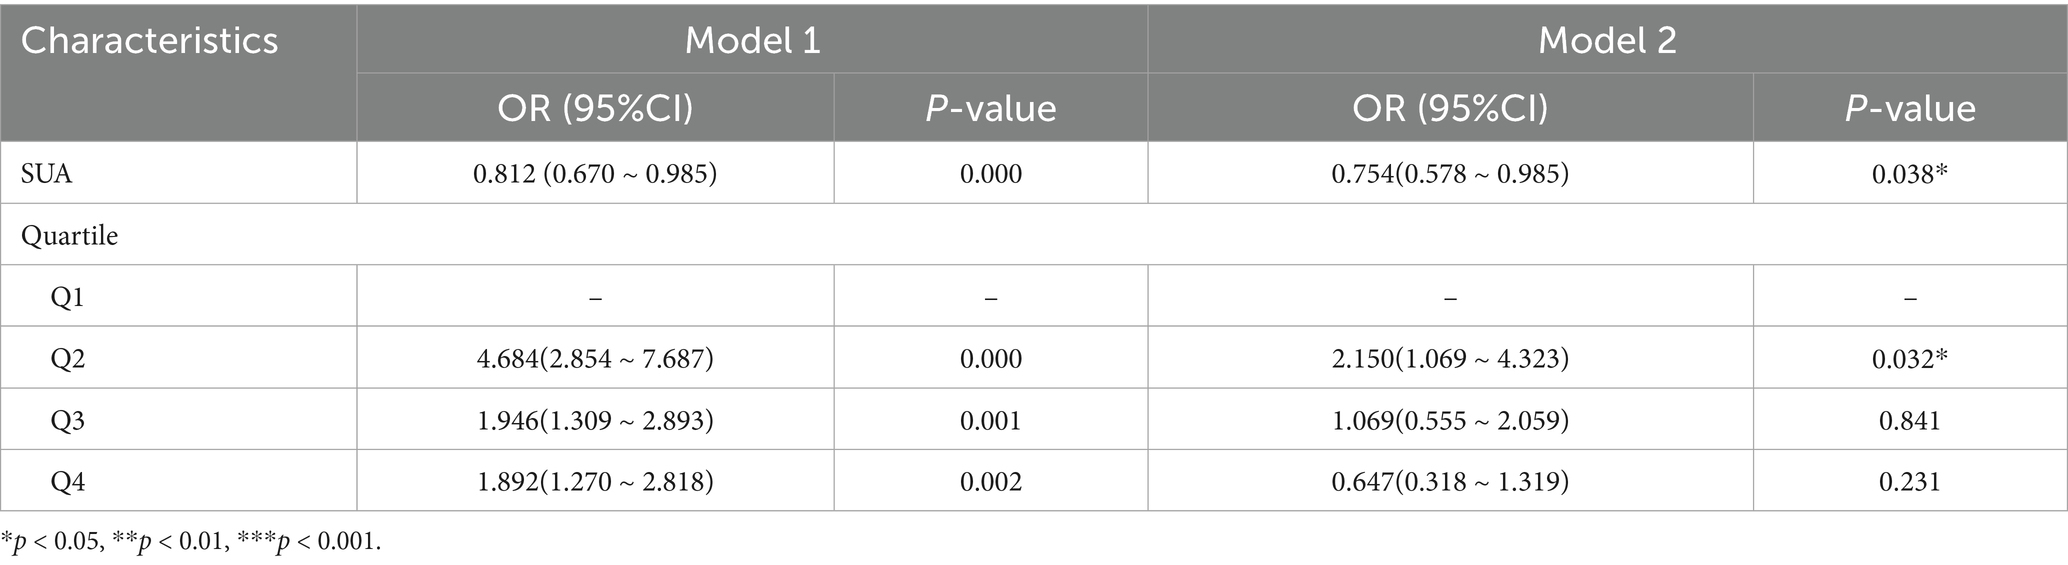Select the cell 4.684(2.854 ~ 7.687)
Screen dimensions: 2068x565
(595, 359)
